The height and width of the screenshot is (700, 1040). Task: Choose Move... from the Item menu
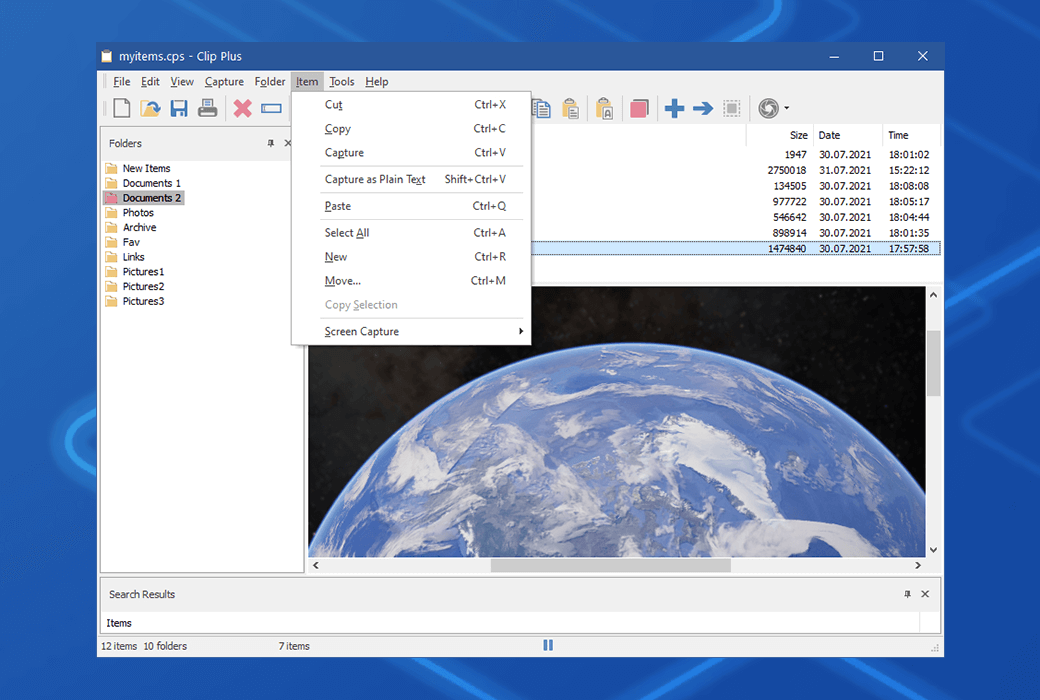pyautogui.click(x=411, y=281)
